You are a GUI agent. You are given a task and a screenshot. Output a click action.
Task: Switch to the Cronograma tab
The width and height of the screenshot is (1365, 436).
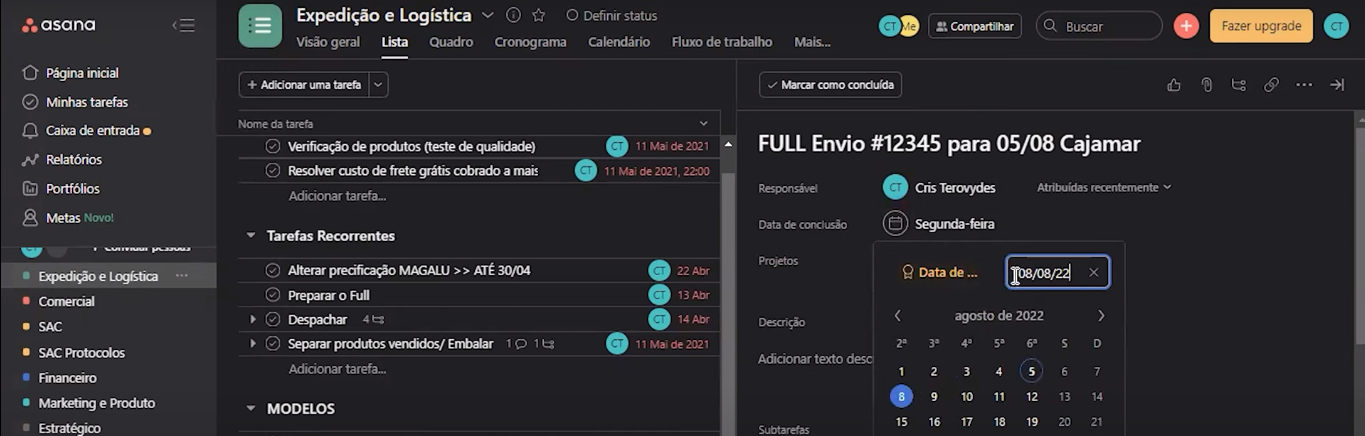pos(530,42)
